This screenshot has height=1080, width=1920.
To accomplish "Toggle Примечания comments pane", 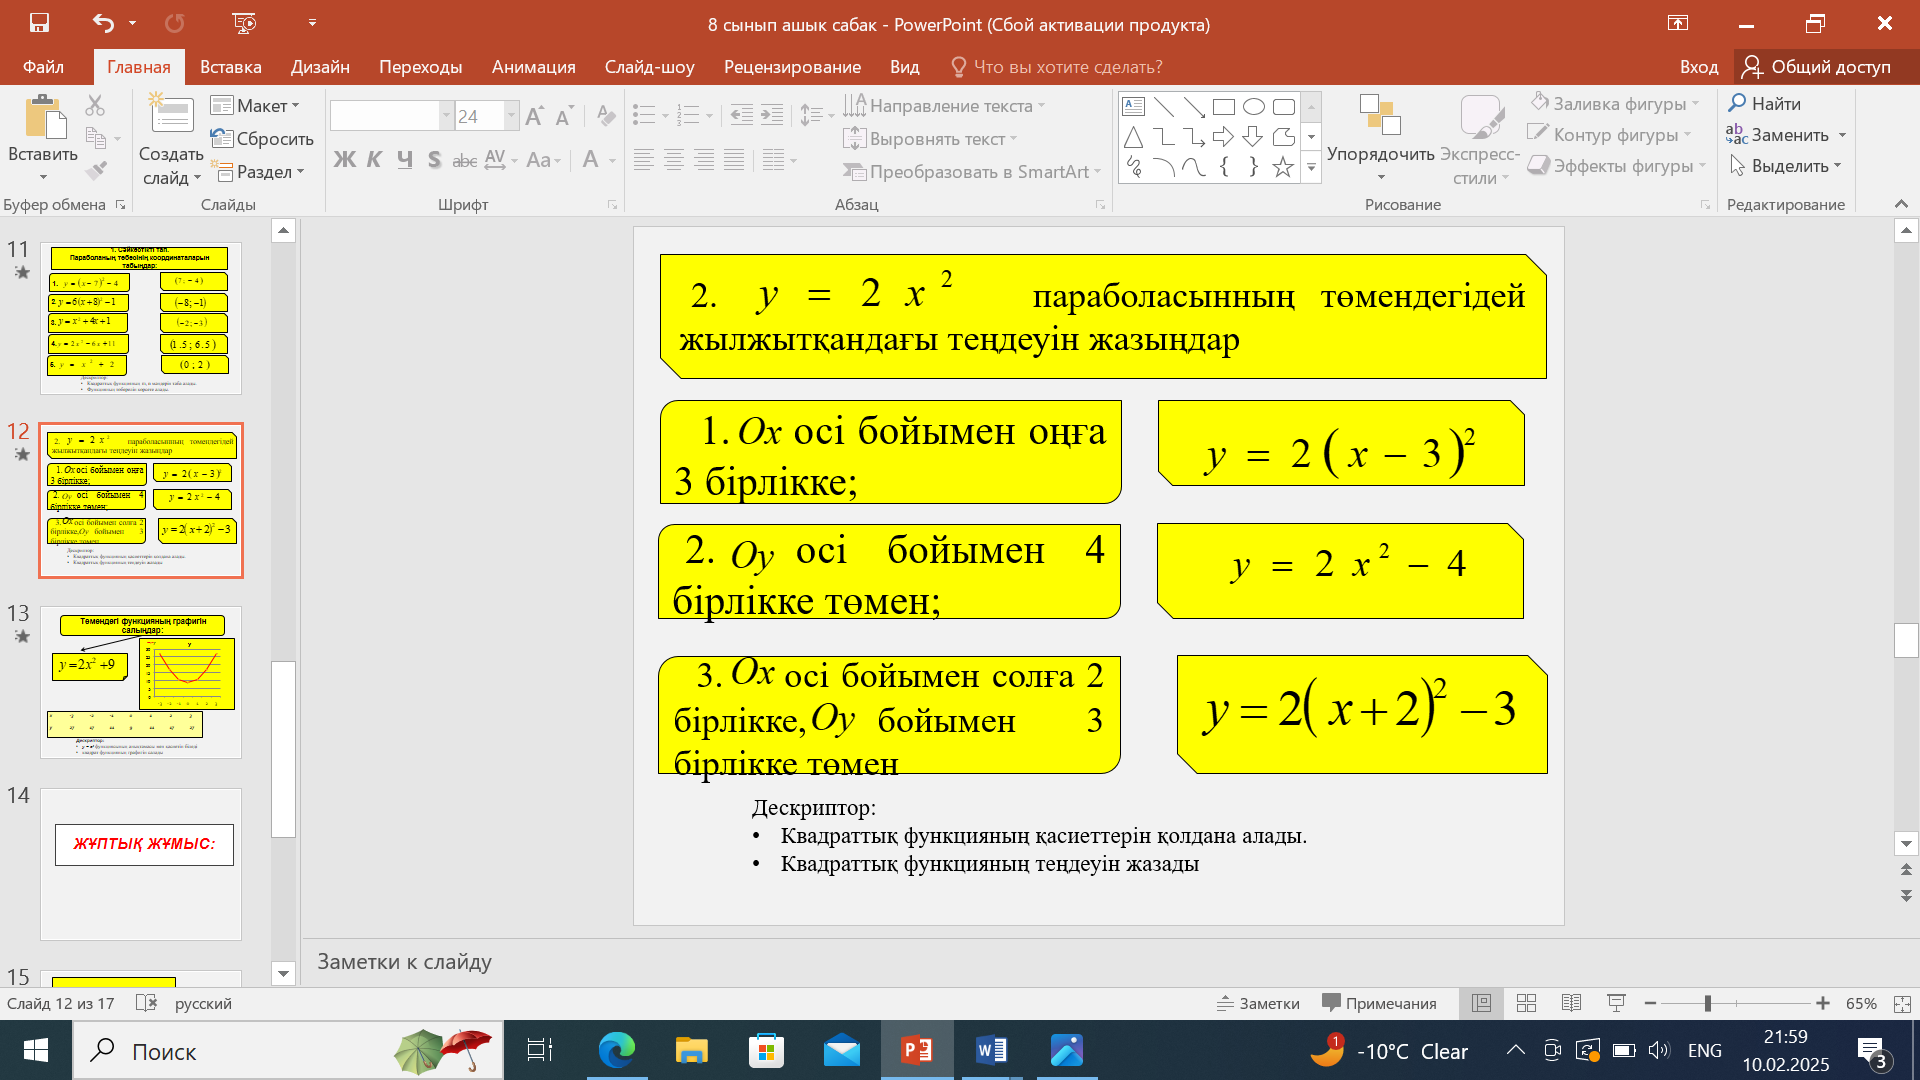I will [x=1379, y=1003].
